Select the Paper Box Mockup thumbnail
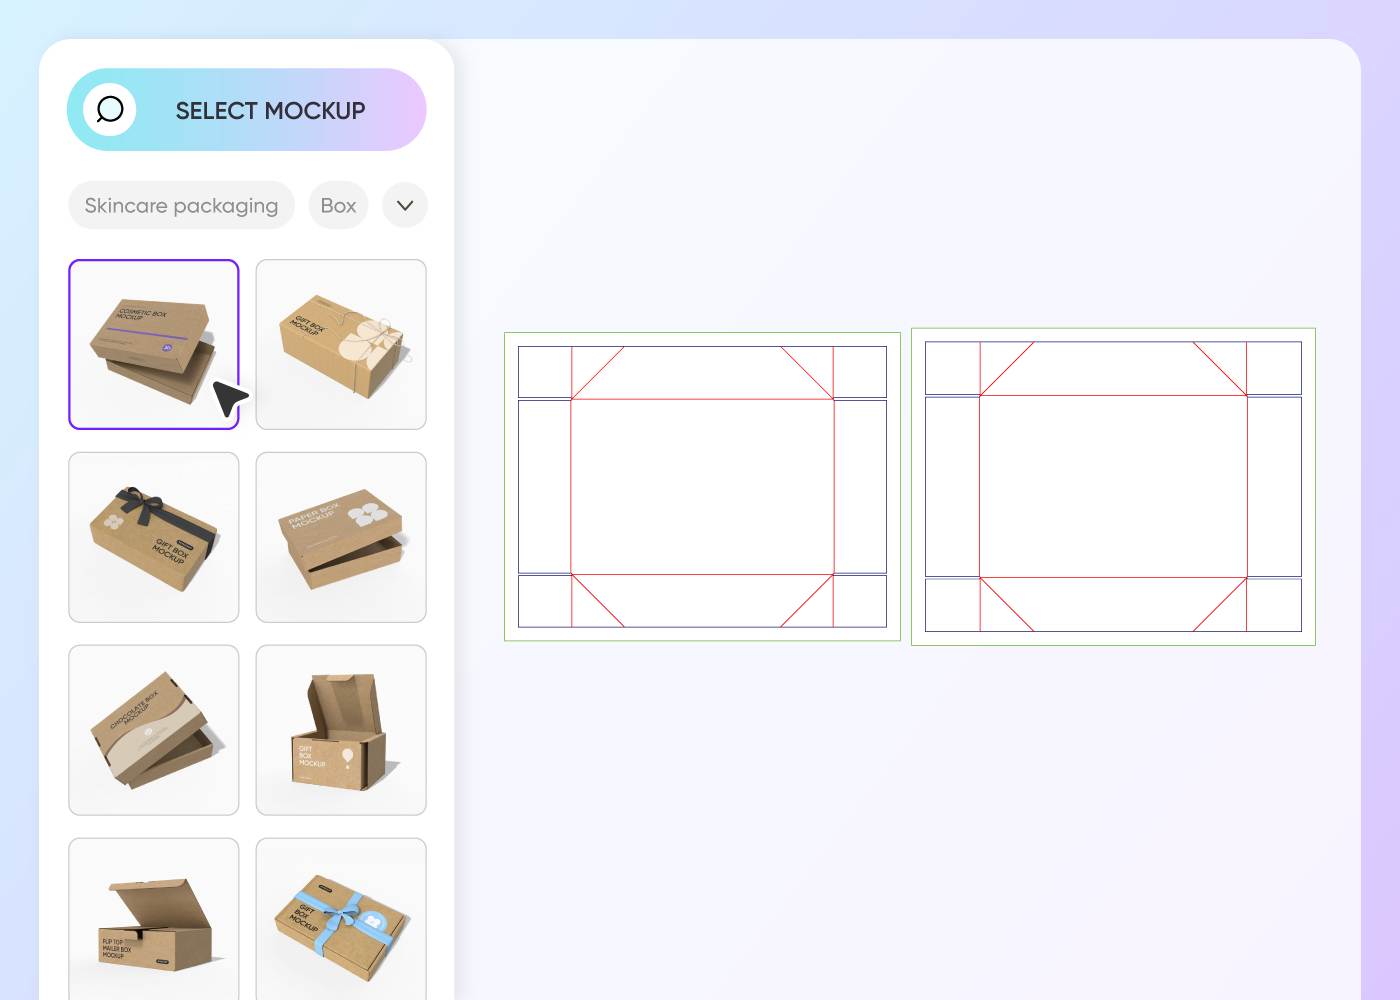 [340, 537]
